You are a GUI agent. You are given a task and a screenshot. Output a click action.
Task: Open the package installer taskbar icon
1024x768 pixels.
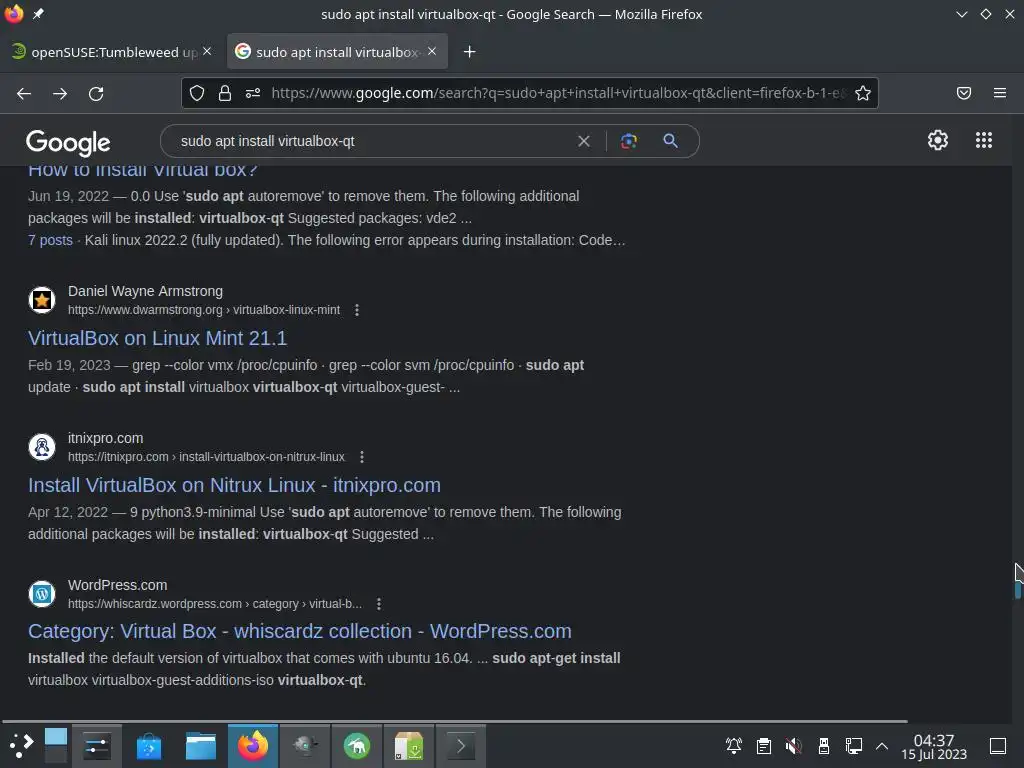pyautogui.click(x=409, y=746)
